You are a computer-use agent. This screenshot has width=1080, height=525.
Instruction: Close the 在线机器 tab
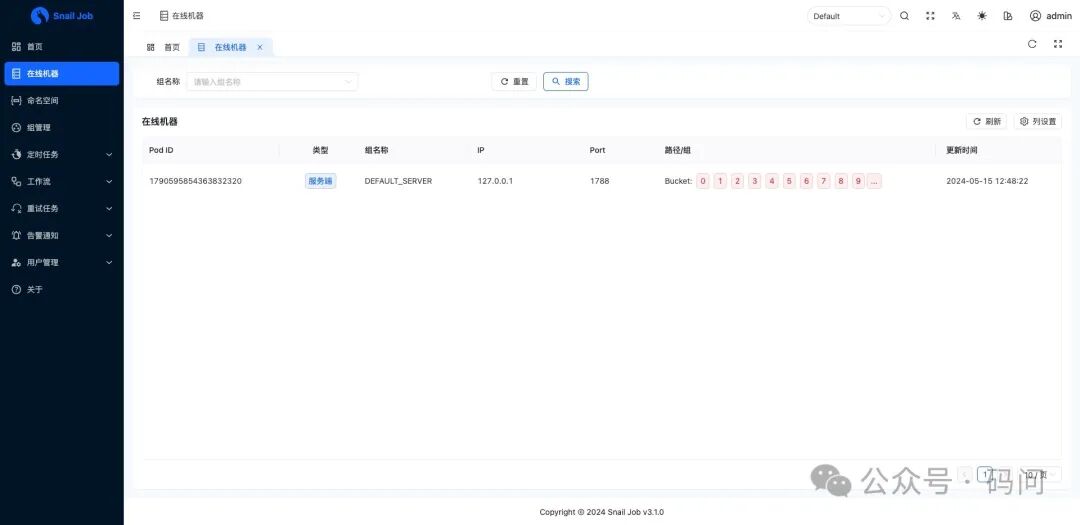260,48
